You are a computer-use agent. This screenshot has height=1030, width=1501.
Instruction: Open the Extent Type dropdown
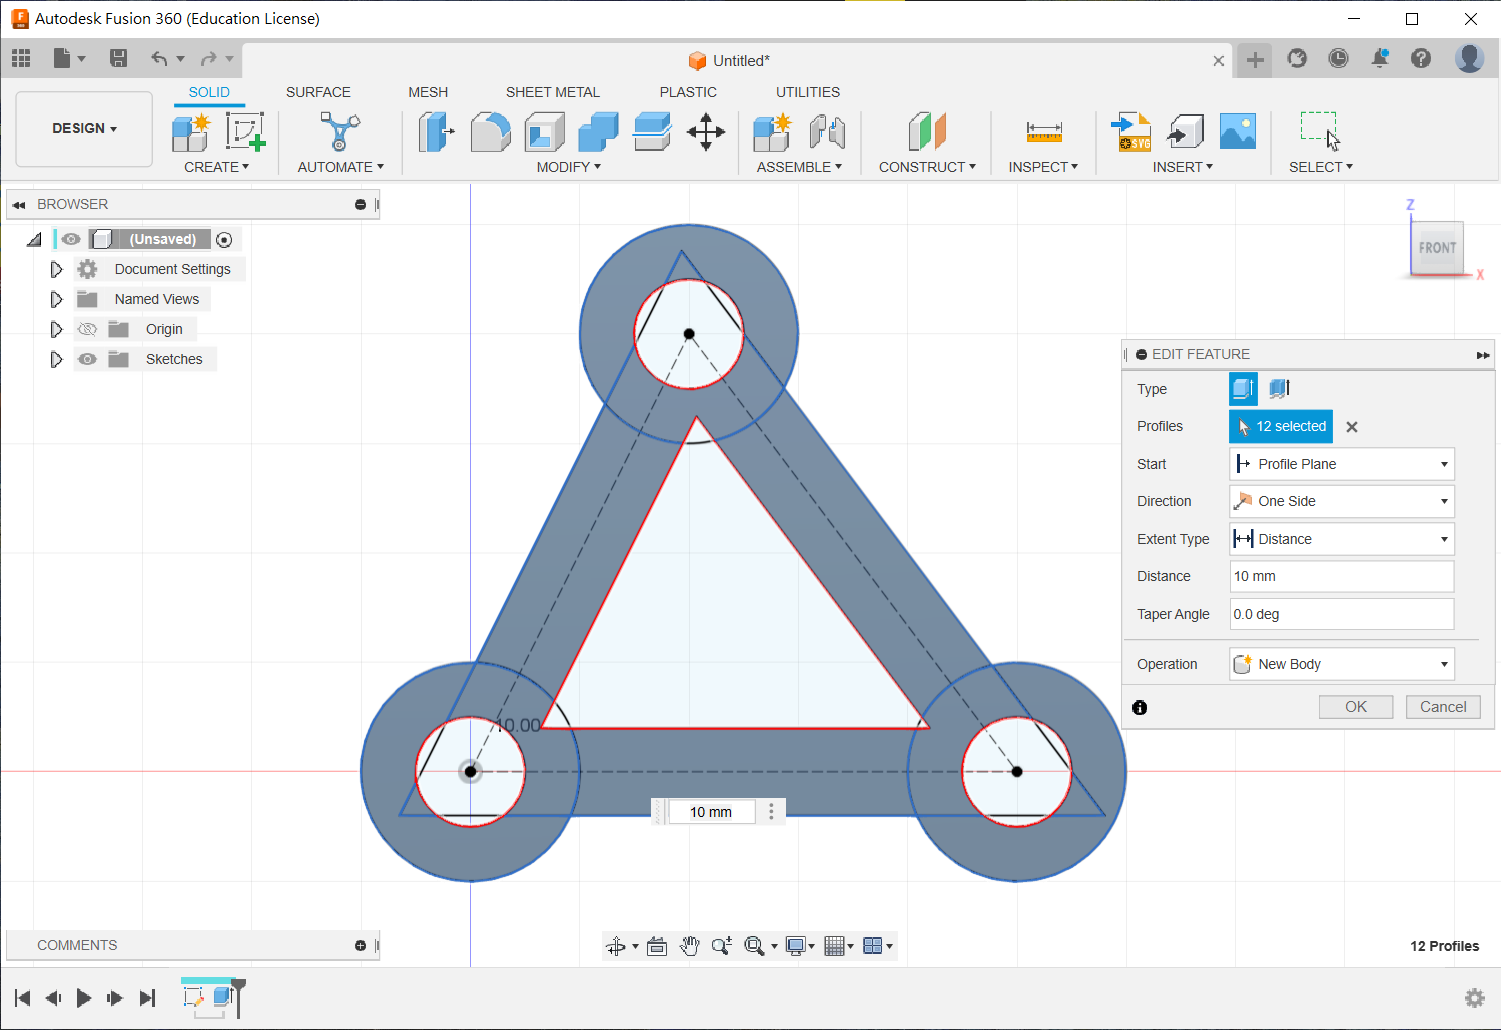point(1341,539)
